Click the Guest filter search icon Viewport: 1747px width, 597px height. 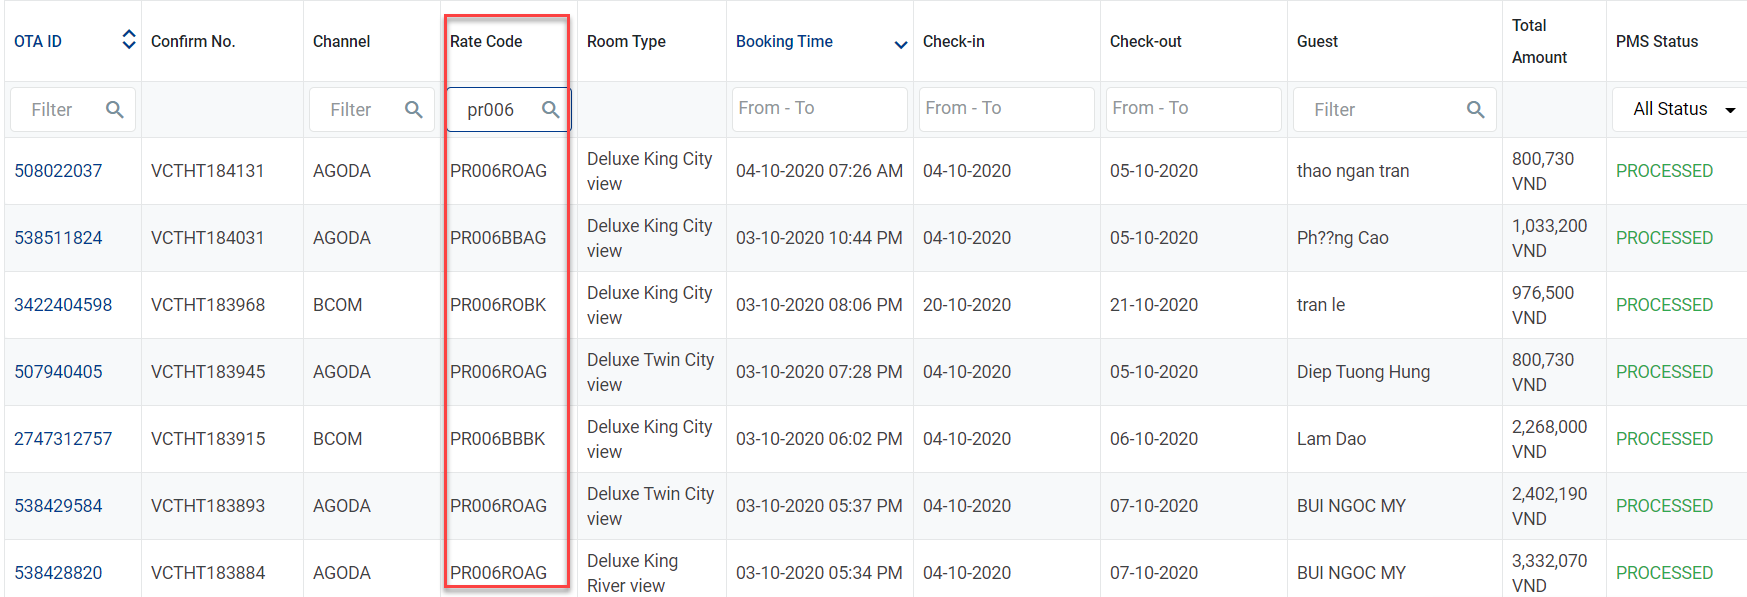pyautogui.click(x=1475, y=110)
